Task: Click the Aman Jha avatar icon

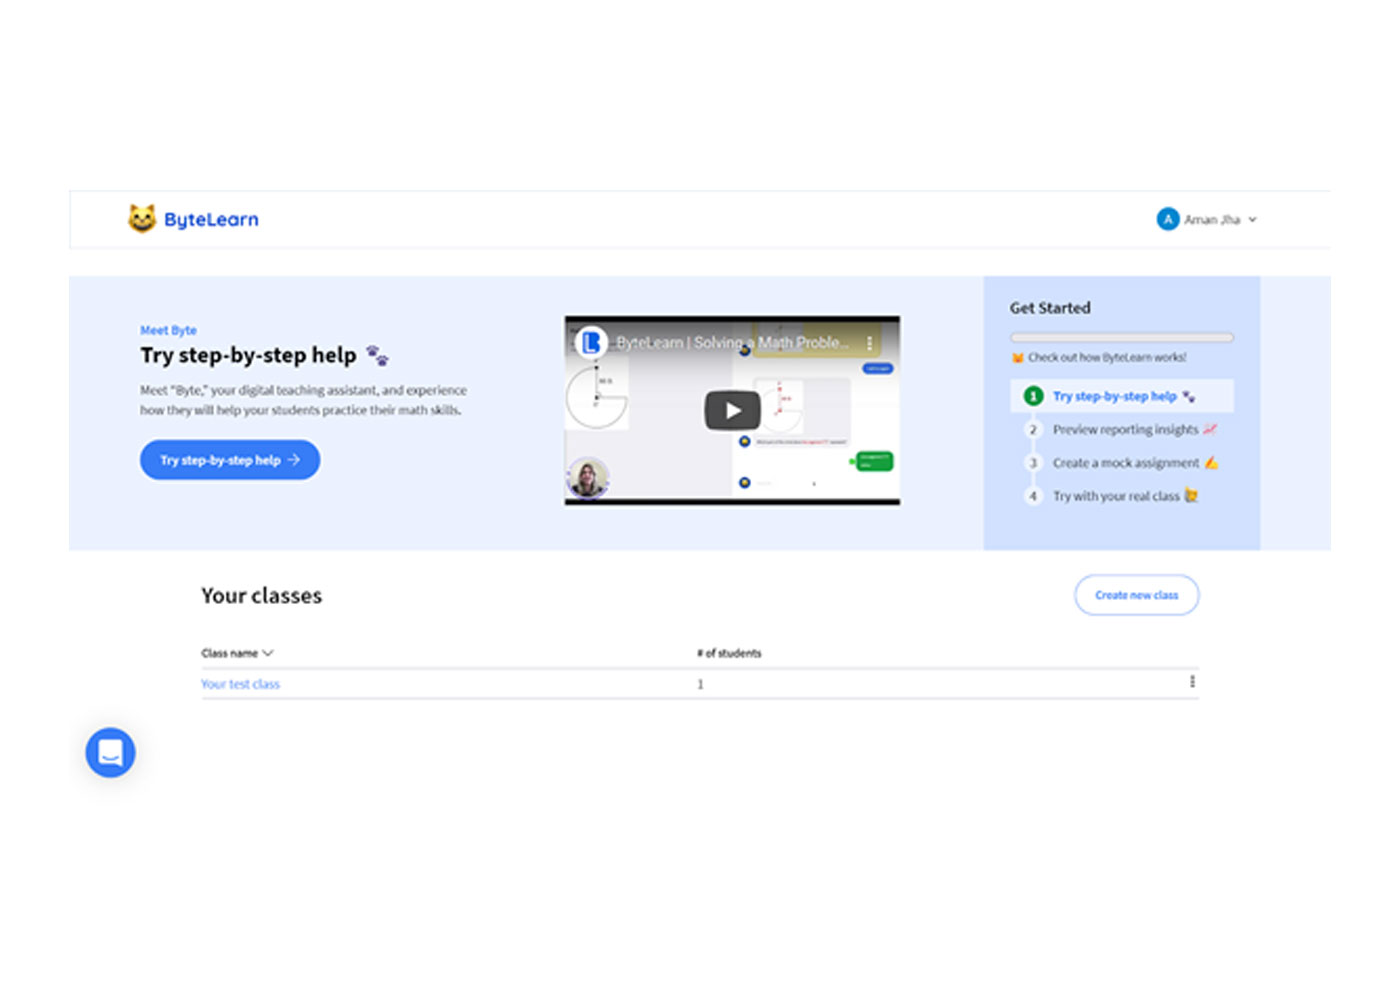Action: 1167,219
